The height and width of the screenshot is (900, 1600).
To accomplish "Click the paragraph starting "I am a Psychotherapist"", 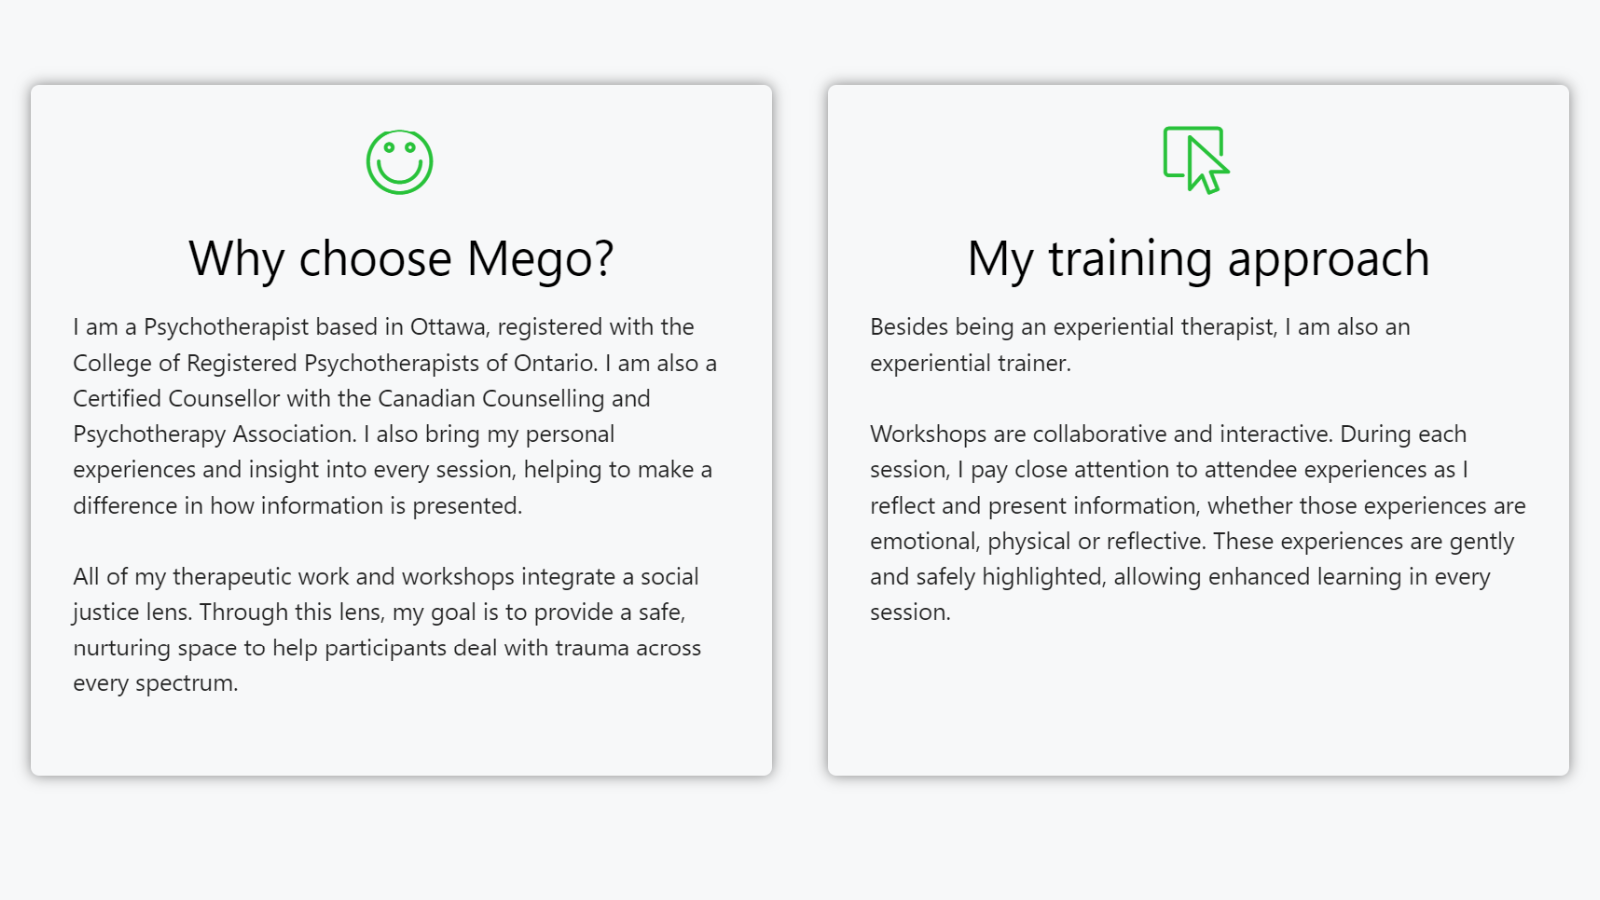I will pos(395,416).
